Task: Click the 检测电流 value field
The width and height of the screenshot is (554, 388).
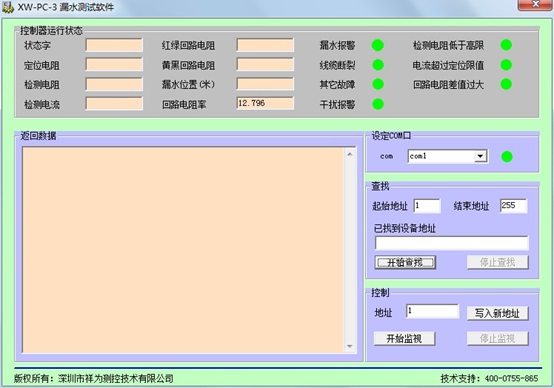Action: point(114,104)
